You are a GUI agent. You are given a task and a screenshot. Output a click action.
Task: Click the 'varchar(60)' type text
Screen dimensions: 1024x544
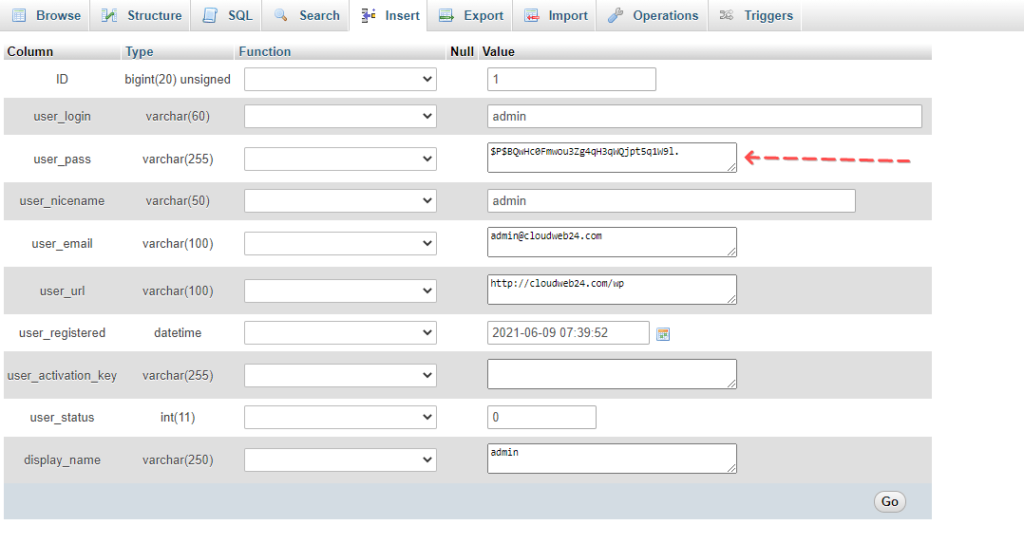tap(178, 116)
